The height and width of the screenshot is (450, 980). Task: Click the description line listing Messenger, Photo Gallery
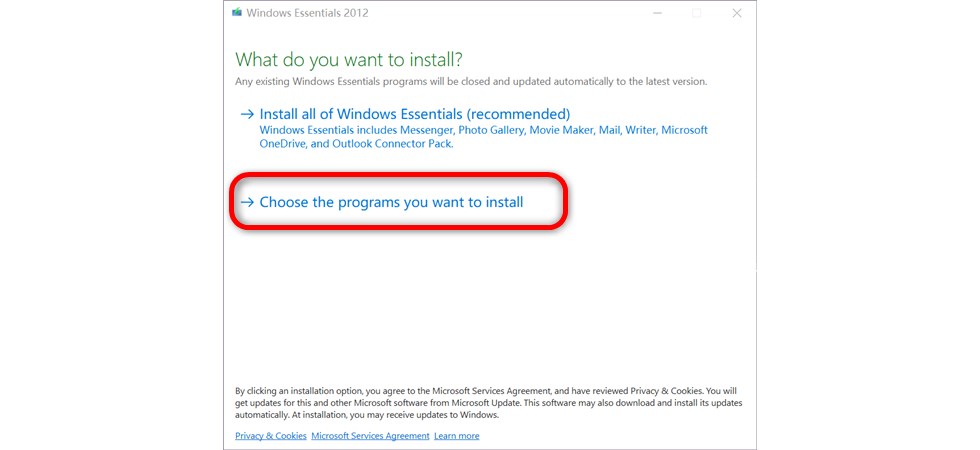click(484, 130)
